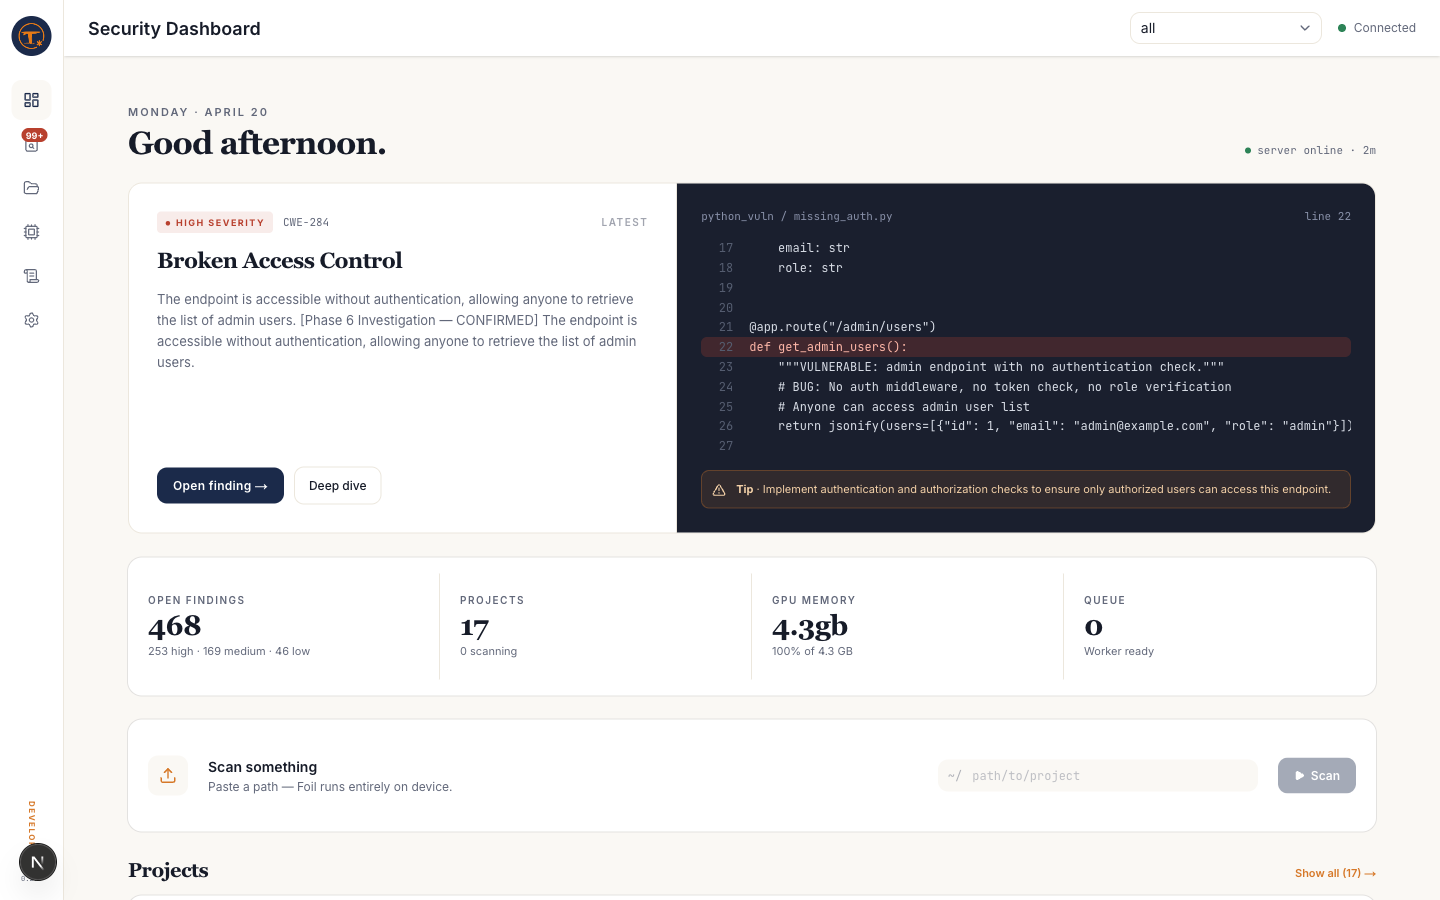Click the upload icon beside Scan something
This screenshot has height=900, width=1440.
tap(168, 776)
